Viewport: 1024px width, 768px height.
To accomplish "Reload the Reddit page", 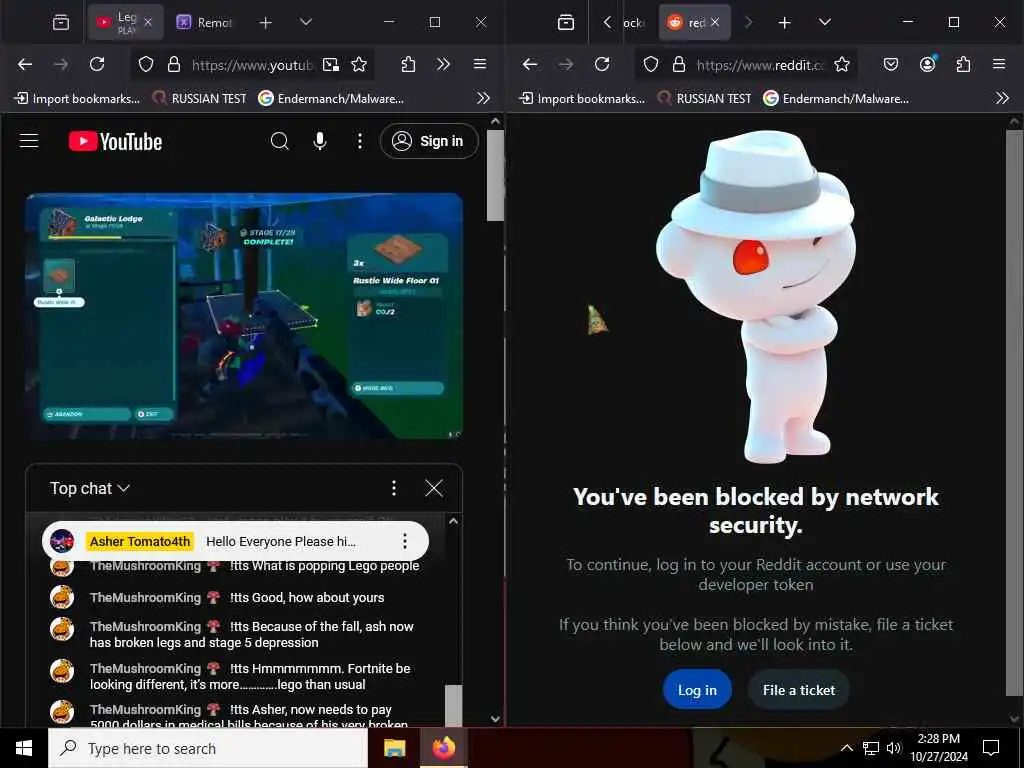I will tap(602, 64).
